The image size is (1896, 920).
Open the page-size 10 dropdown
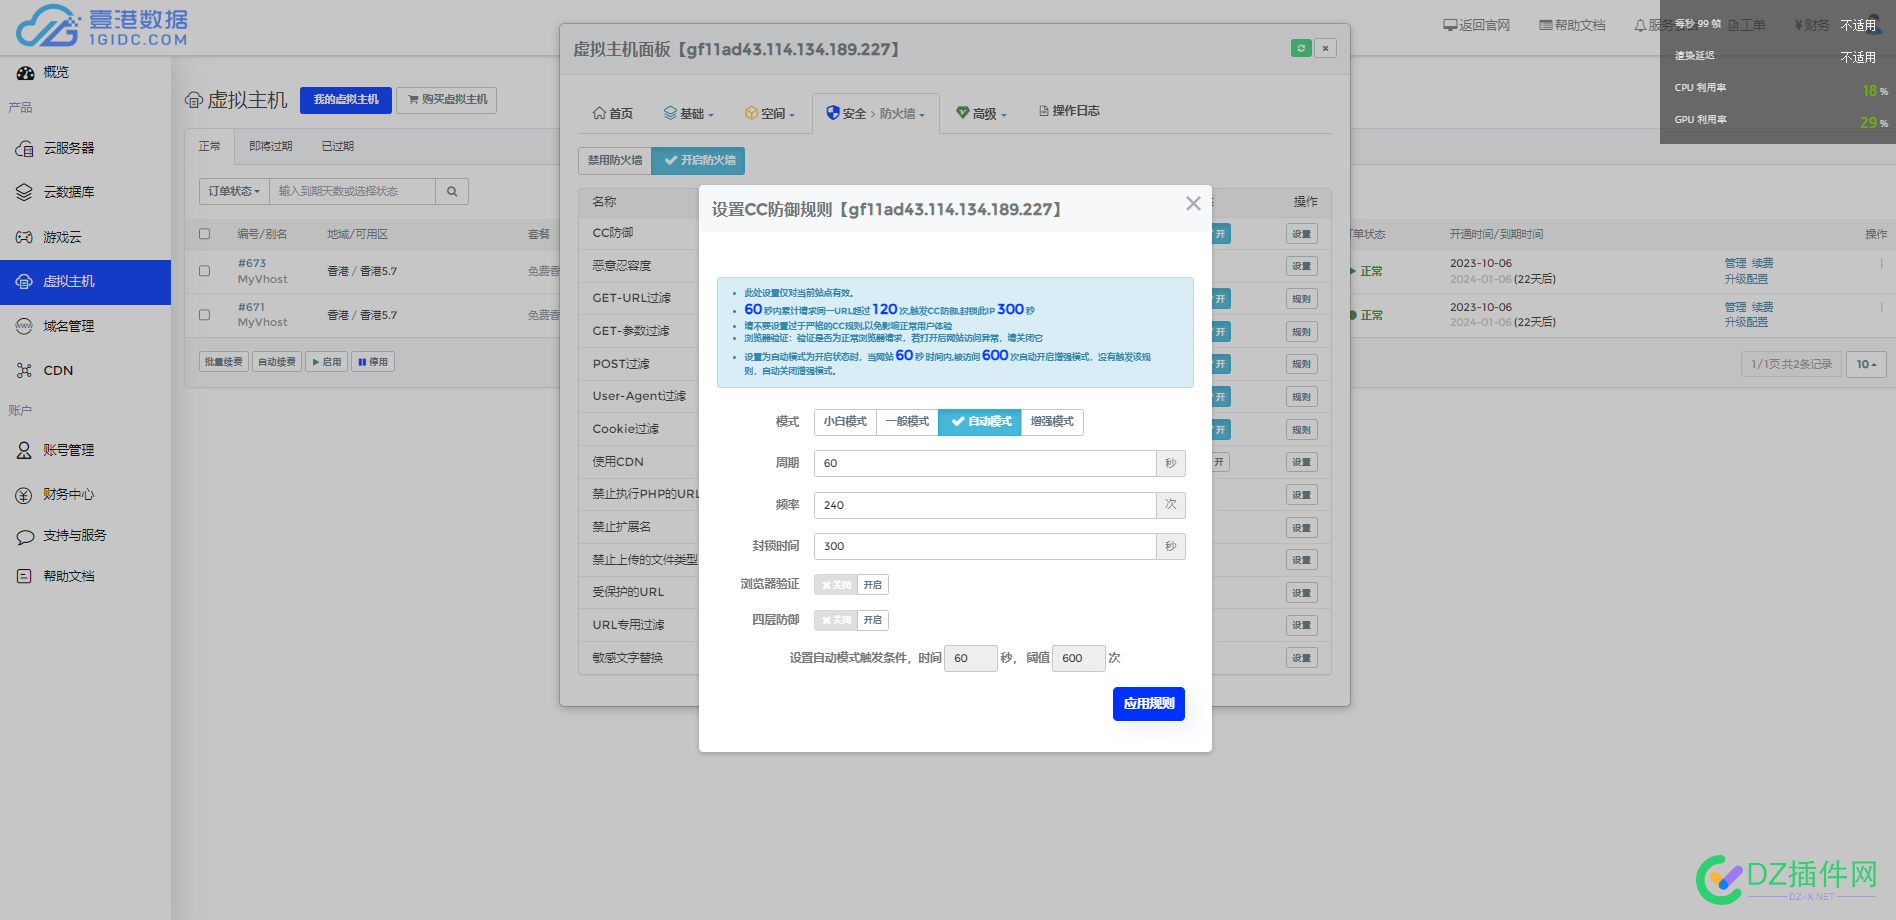point(1866,364)
